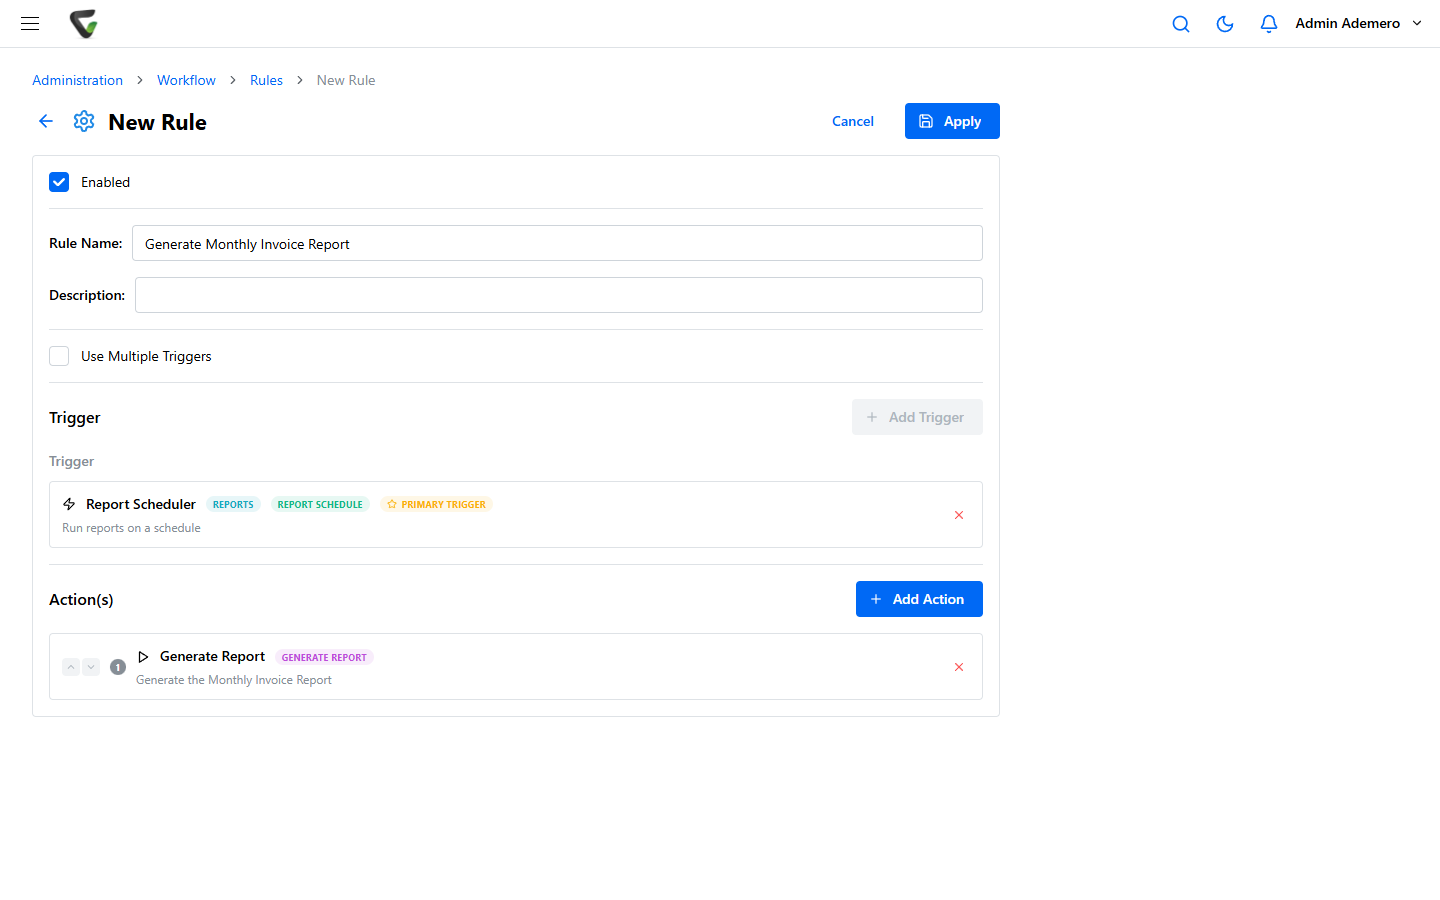The height and width of the screenshot is (900, 1440).
Task: Click the Description input field
Action: pyautogui.click(x=559, y=295)
